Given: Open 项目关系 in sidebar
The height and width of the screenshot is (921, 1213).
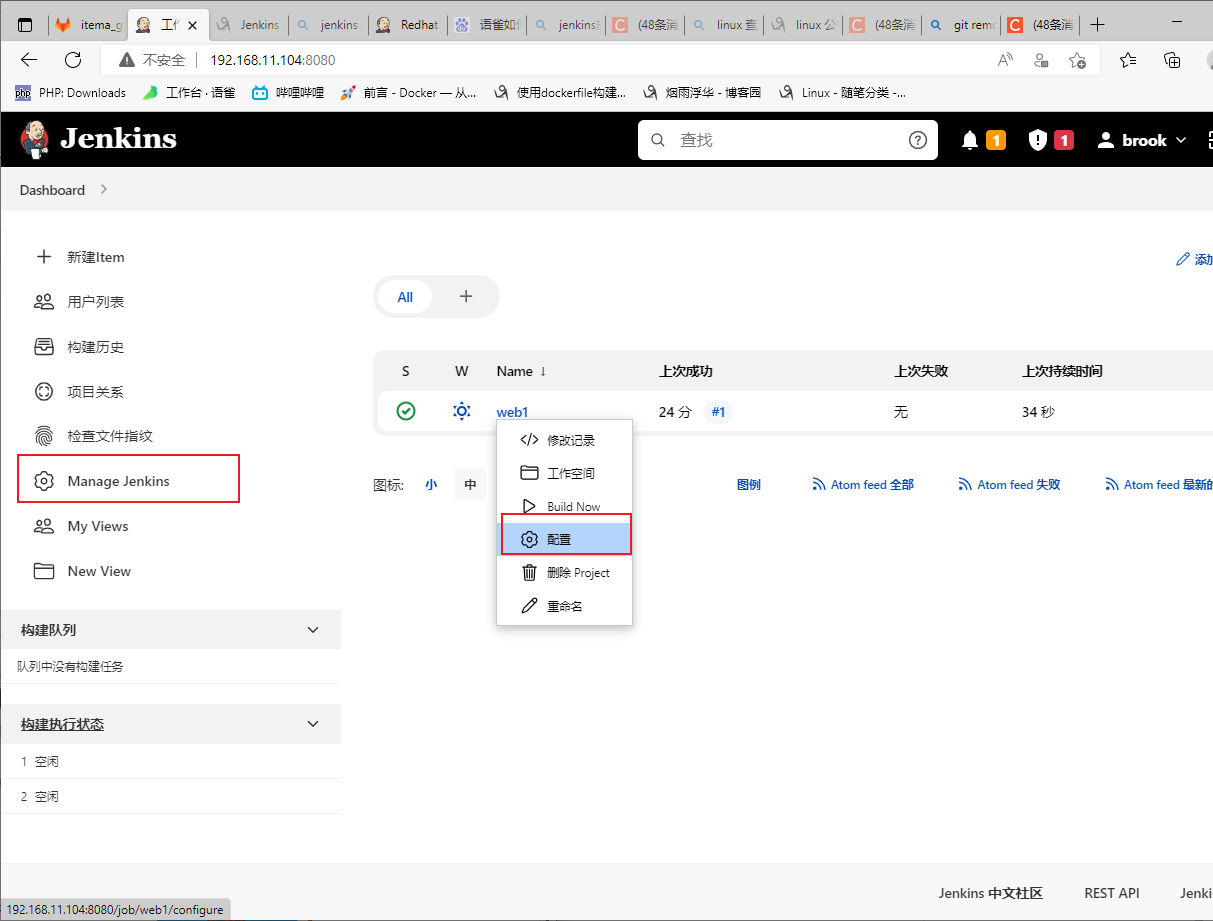Looking at the screenshot, I should [x=80, y=391].
